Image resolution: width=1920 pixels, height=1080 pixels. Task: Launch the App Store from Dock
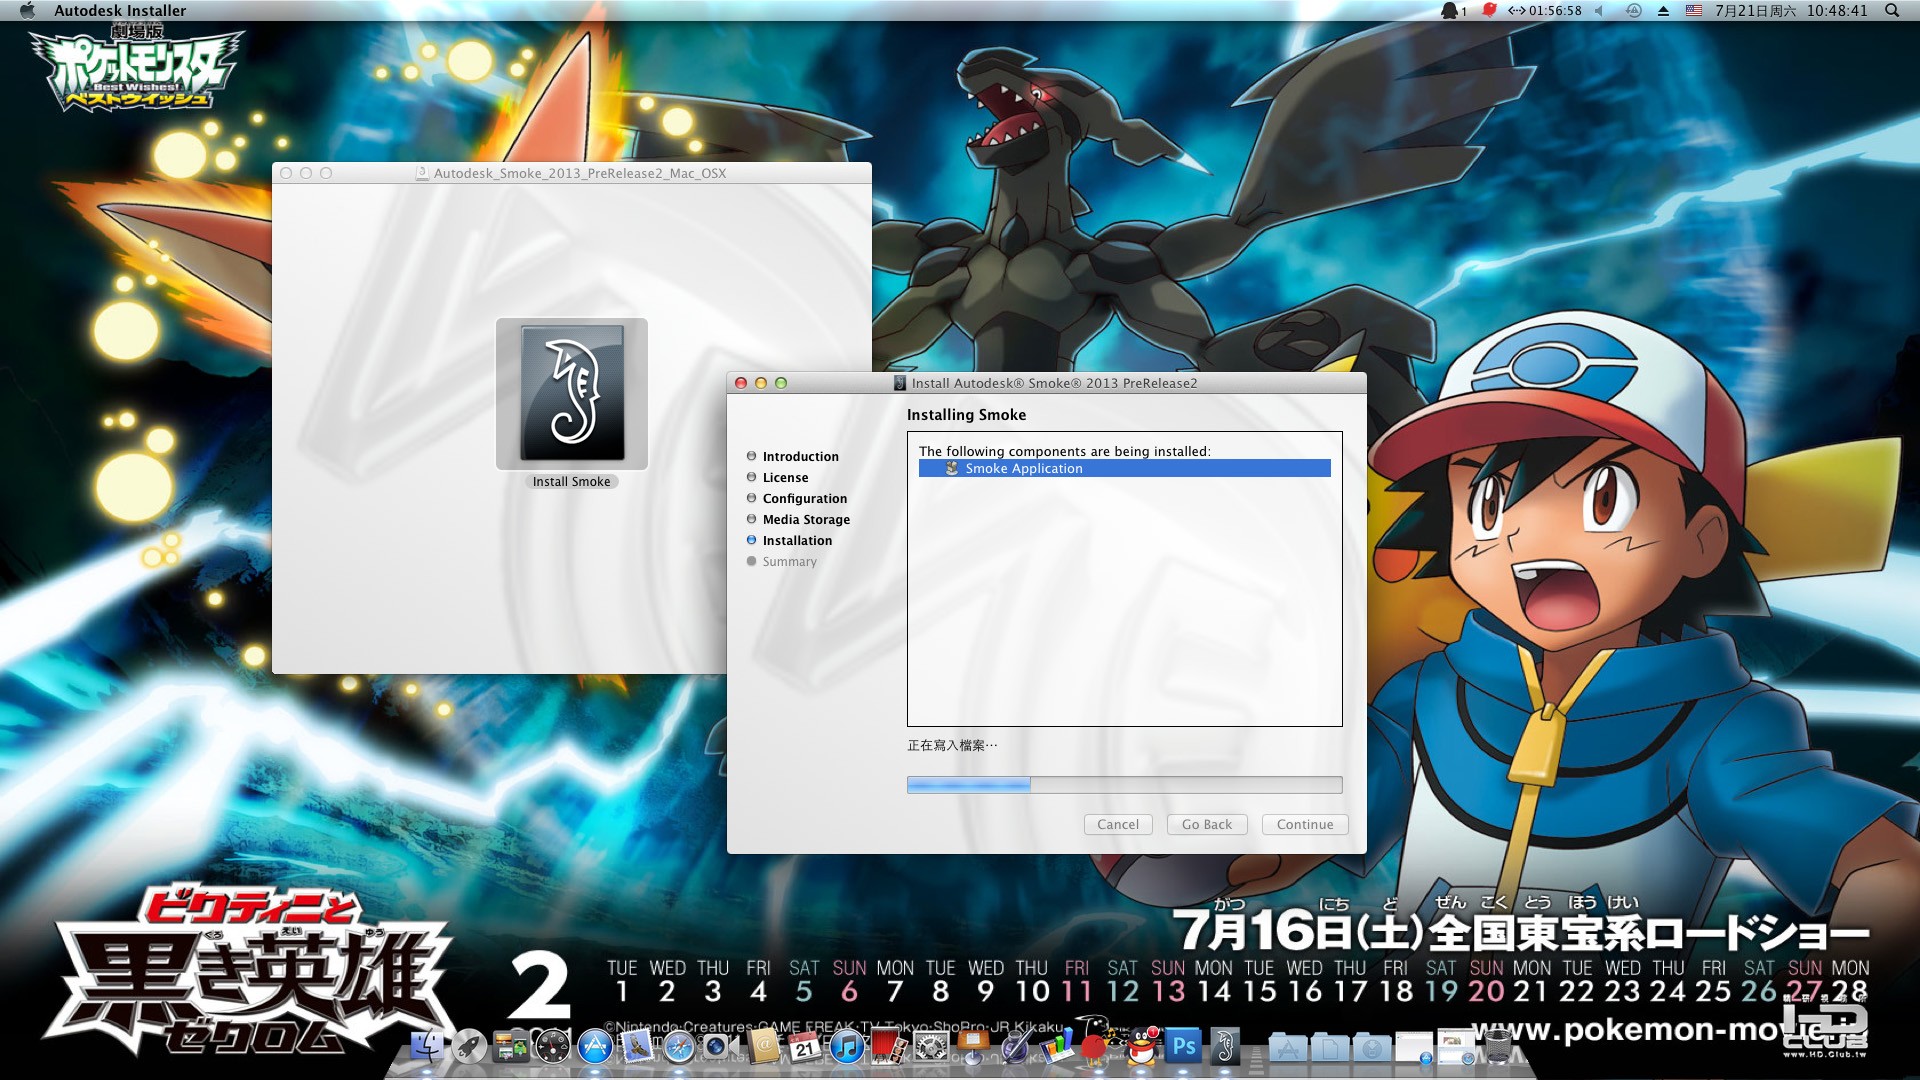point(595,1046)
